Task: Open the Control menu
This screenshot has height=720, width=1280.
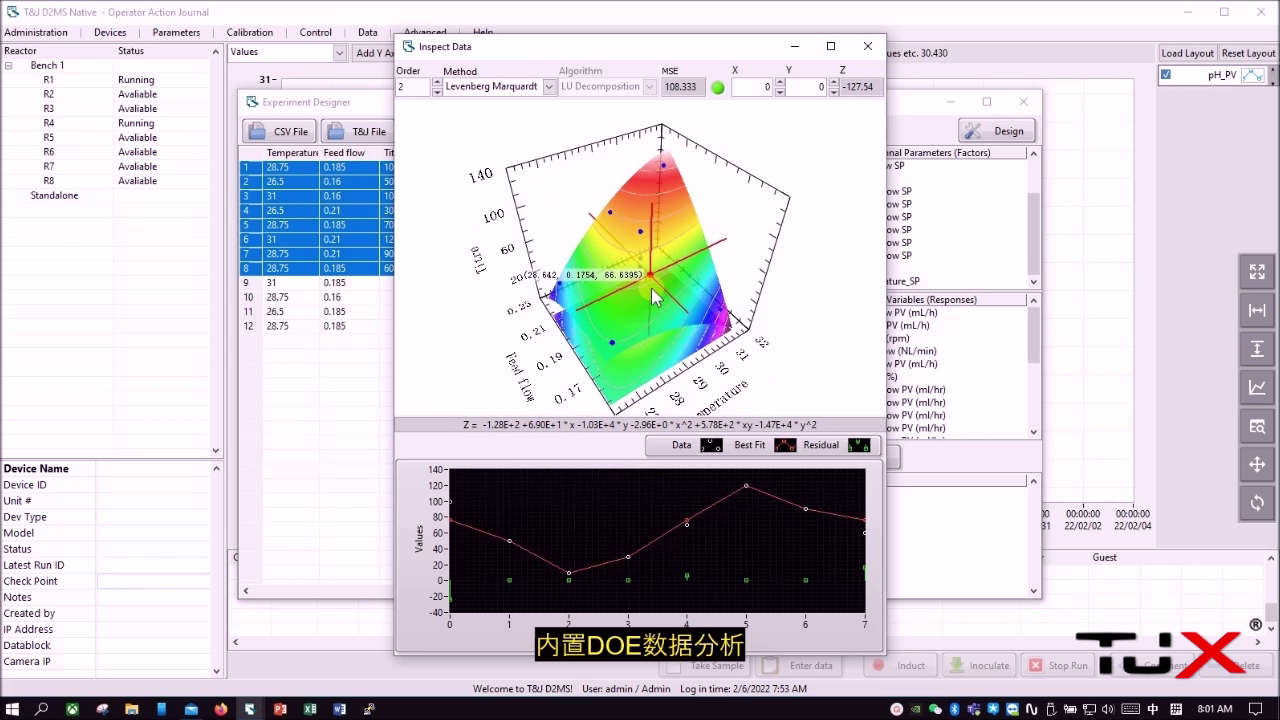Action: pyautogui.click(x=316, y=32)
